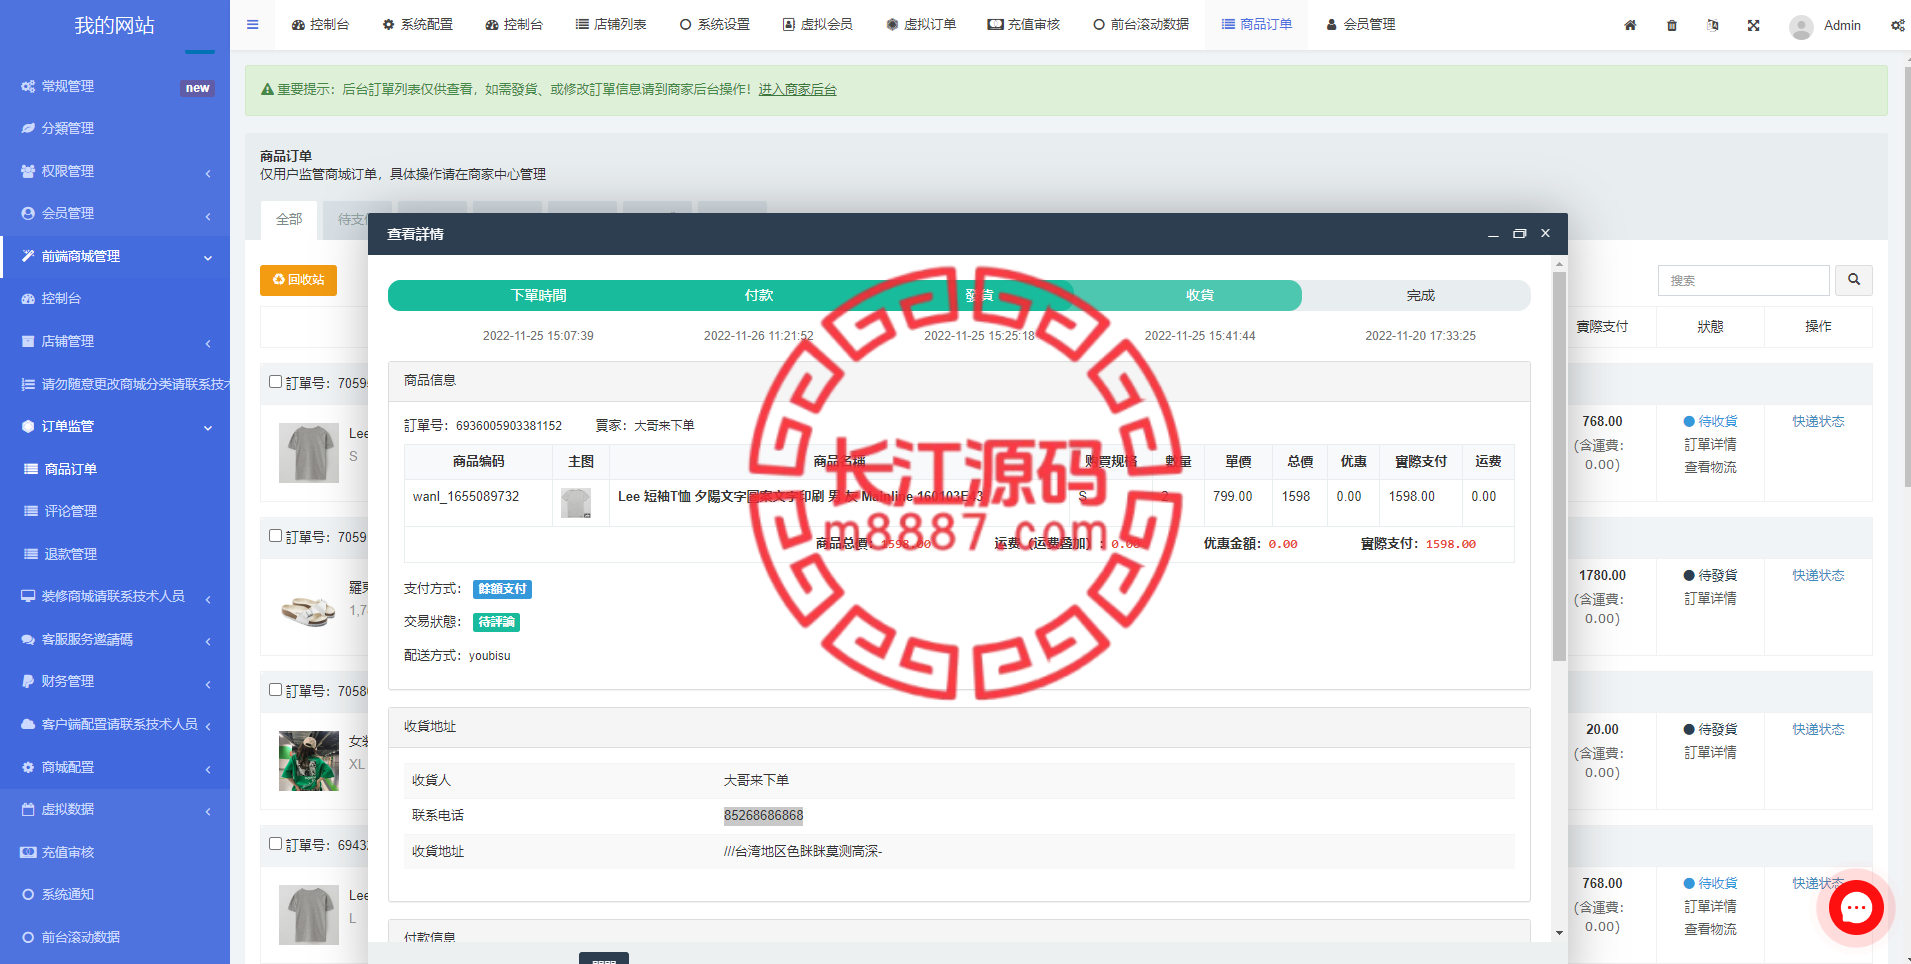Click 查看物流 link in first order row
Screen dimensions: 1911x964
[x=1710, y=468]
